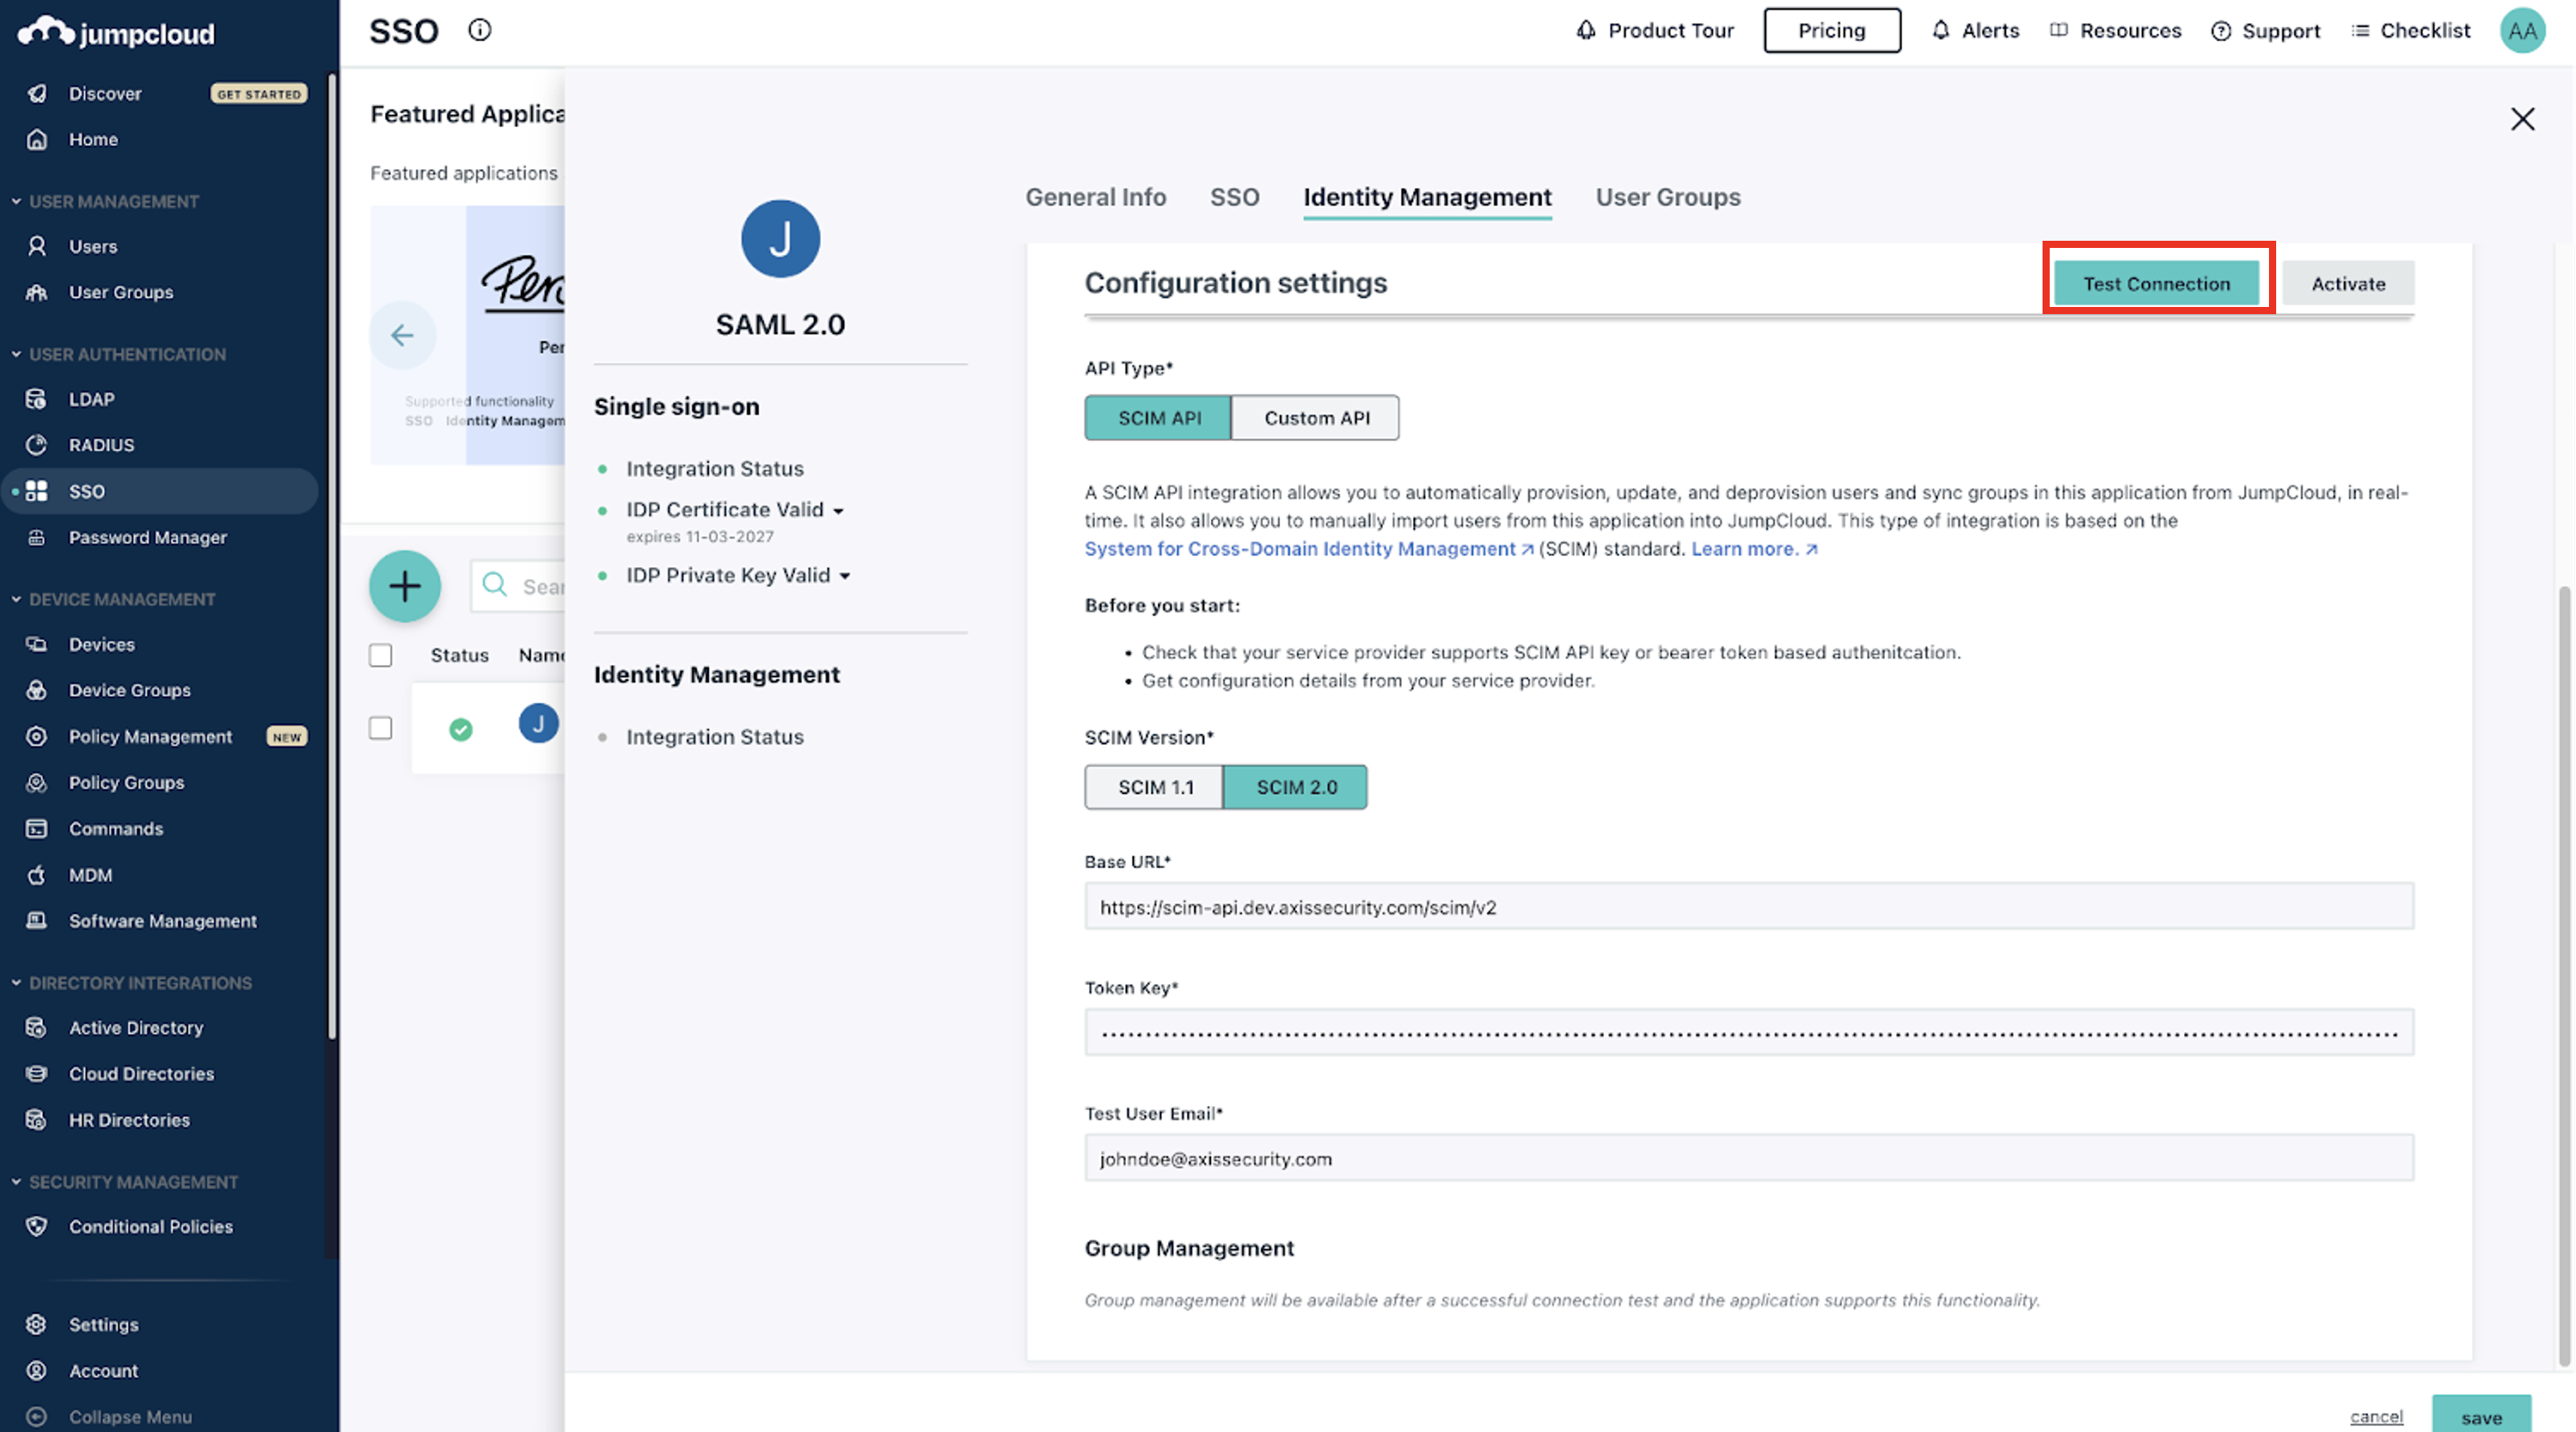Screen dimensions: 2576x1432
Task: Close the SAML 2.0 configuration panel
Action: tap(2522, 119)
